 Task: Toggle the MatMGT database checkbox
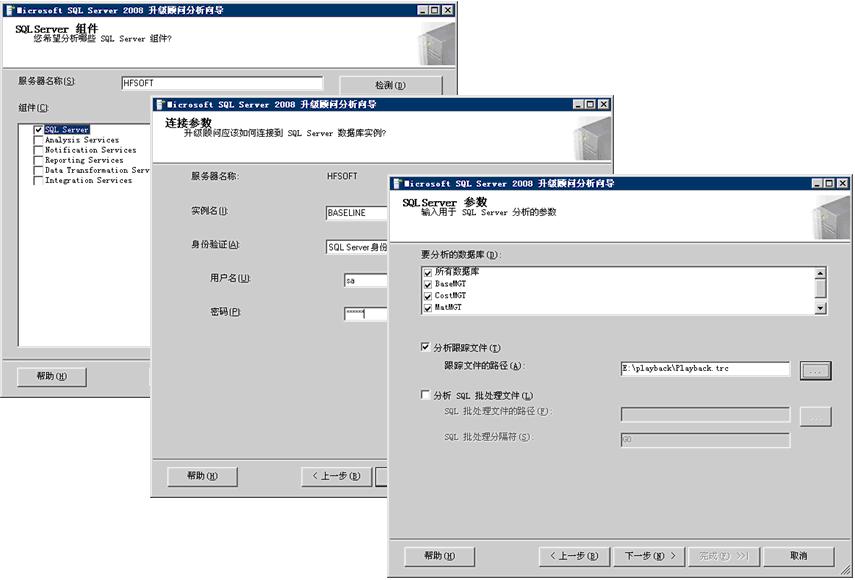pos(428,308)
